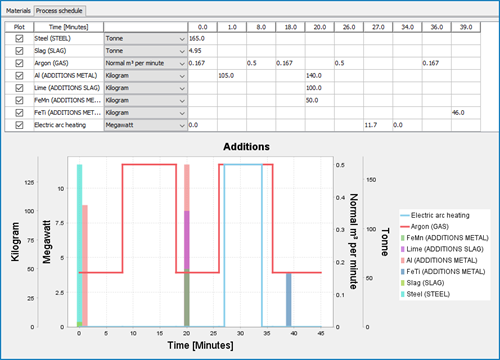This screenshot has width=500, height=360.
Task: Select the 0.0 time column header
Action: [202, 27]
